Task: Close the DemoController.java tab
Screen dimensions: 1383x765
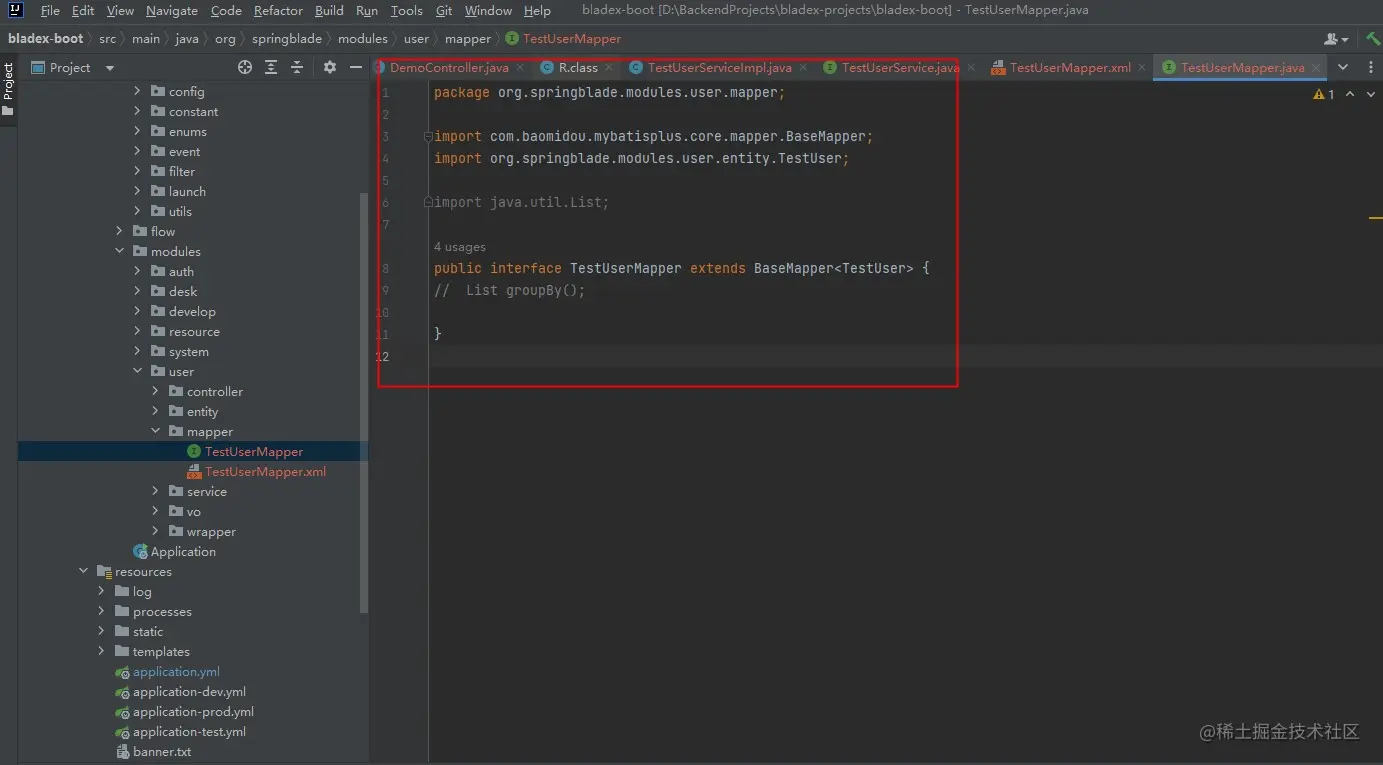Action: click(x=520, y=68)
